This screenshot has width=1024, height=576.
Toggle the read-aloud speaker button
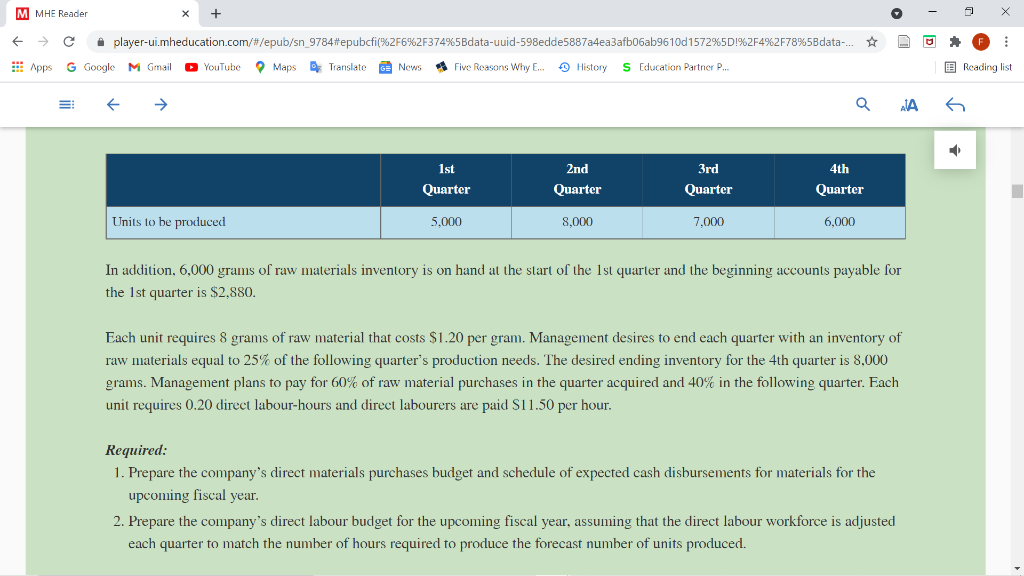(x=955, y=149)
